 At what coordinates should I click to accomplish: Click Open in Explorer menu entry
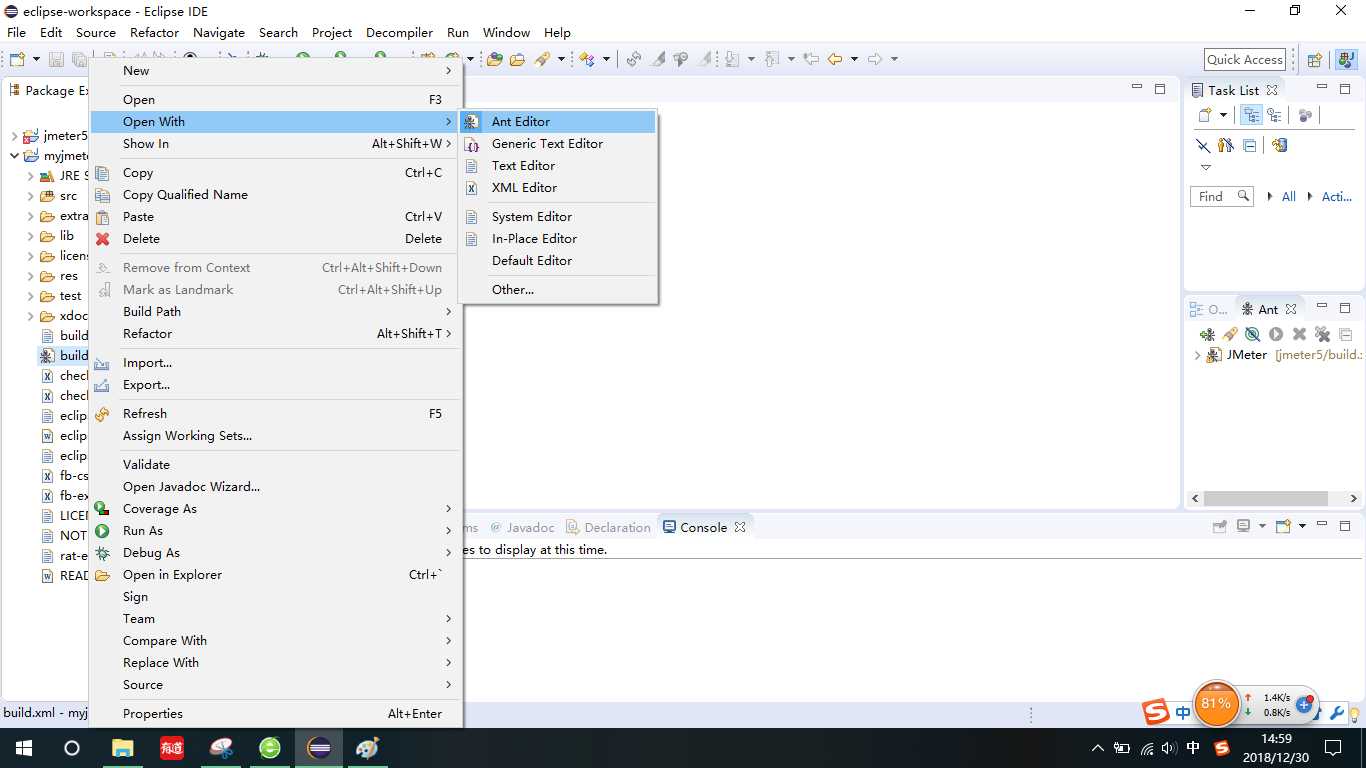[x=275, y=574]
